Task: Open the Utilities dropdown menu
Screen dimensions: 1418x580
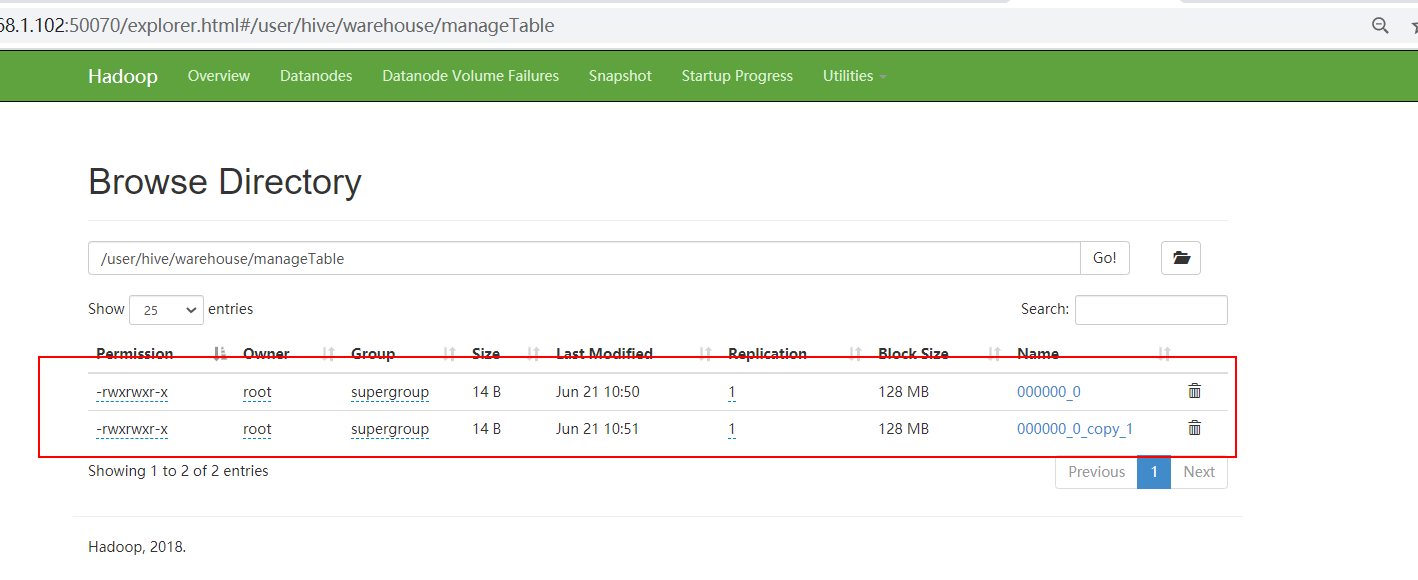Action: tap(853, 75)
